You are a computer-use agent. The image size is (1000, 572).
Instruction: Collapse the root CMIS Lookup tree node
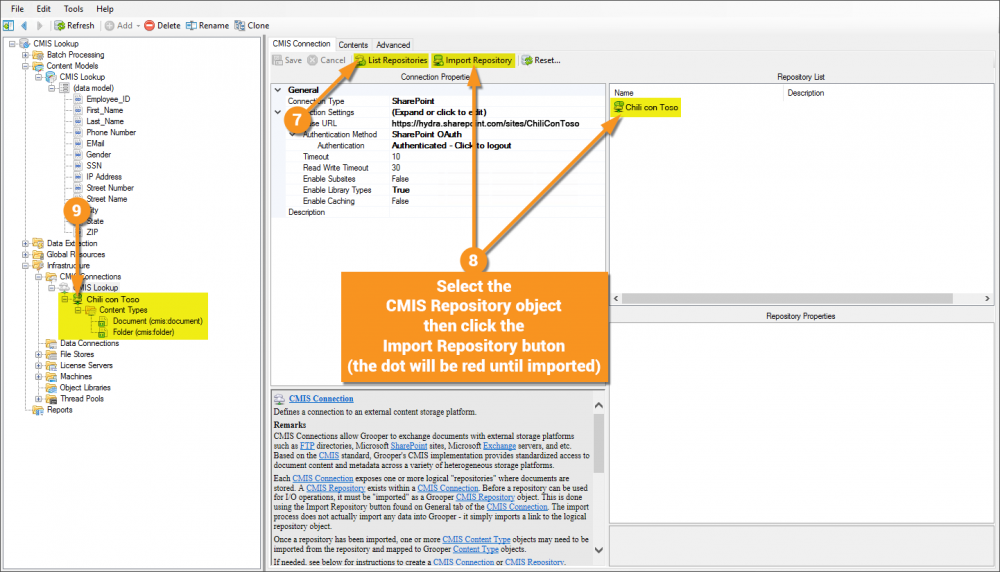click(12, 43)
